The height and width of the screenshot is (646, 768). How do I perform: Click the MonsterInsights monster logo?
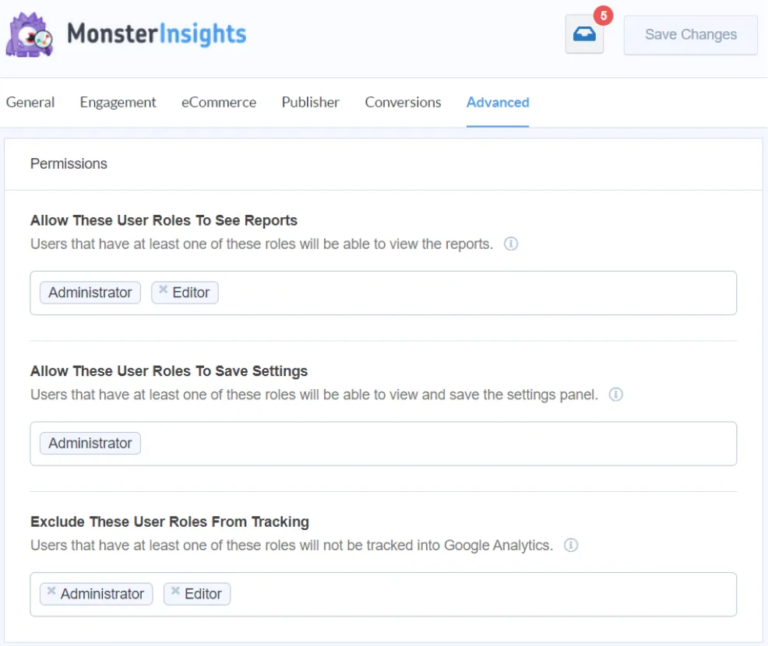click(x=29, y=35)
